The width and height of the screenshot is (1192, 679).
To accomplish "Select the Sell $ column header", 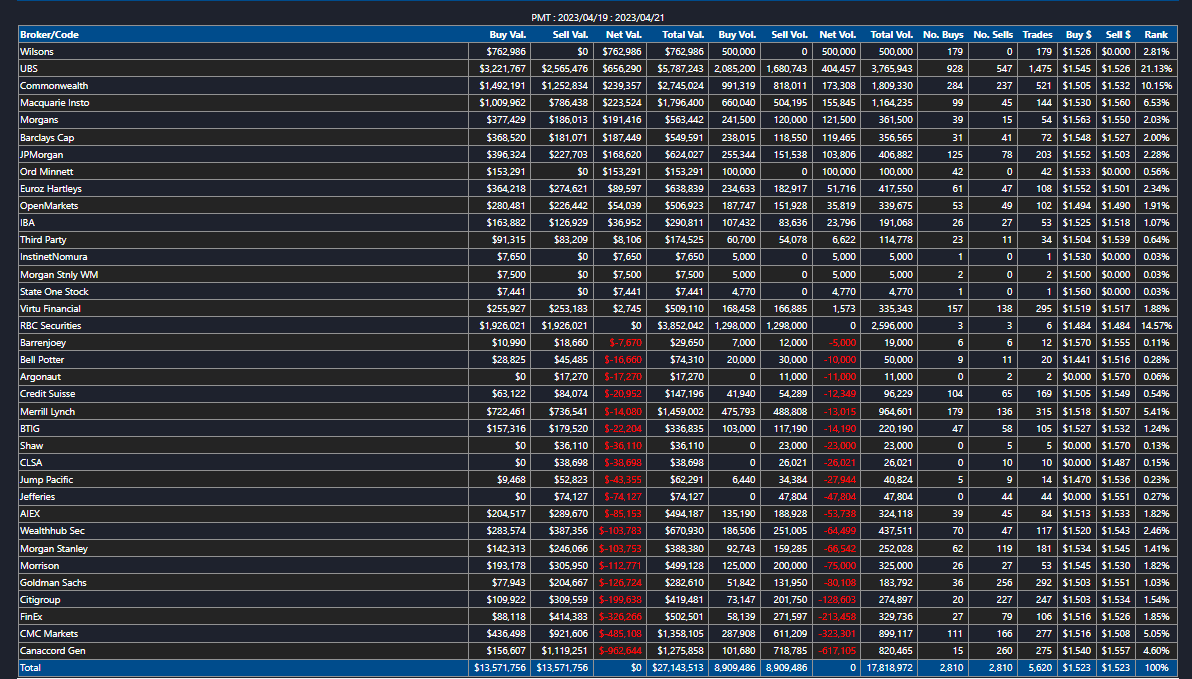I will (1118, 35).
